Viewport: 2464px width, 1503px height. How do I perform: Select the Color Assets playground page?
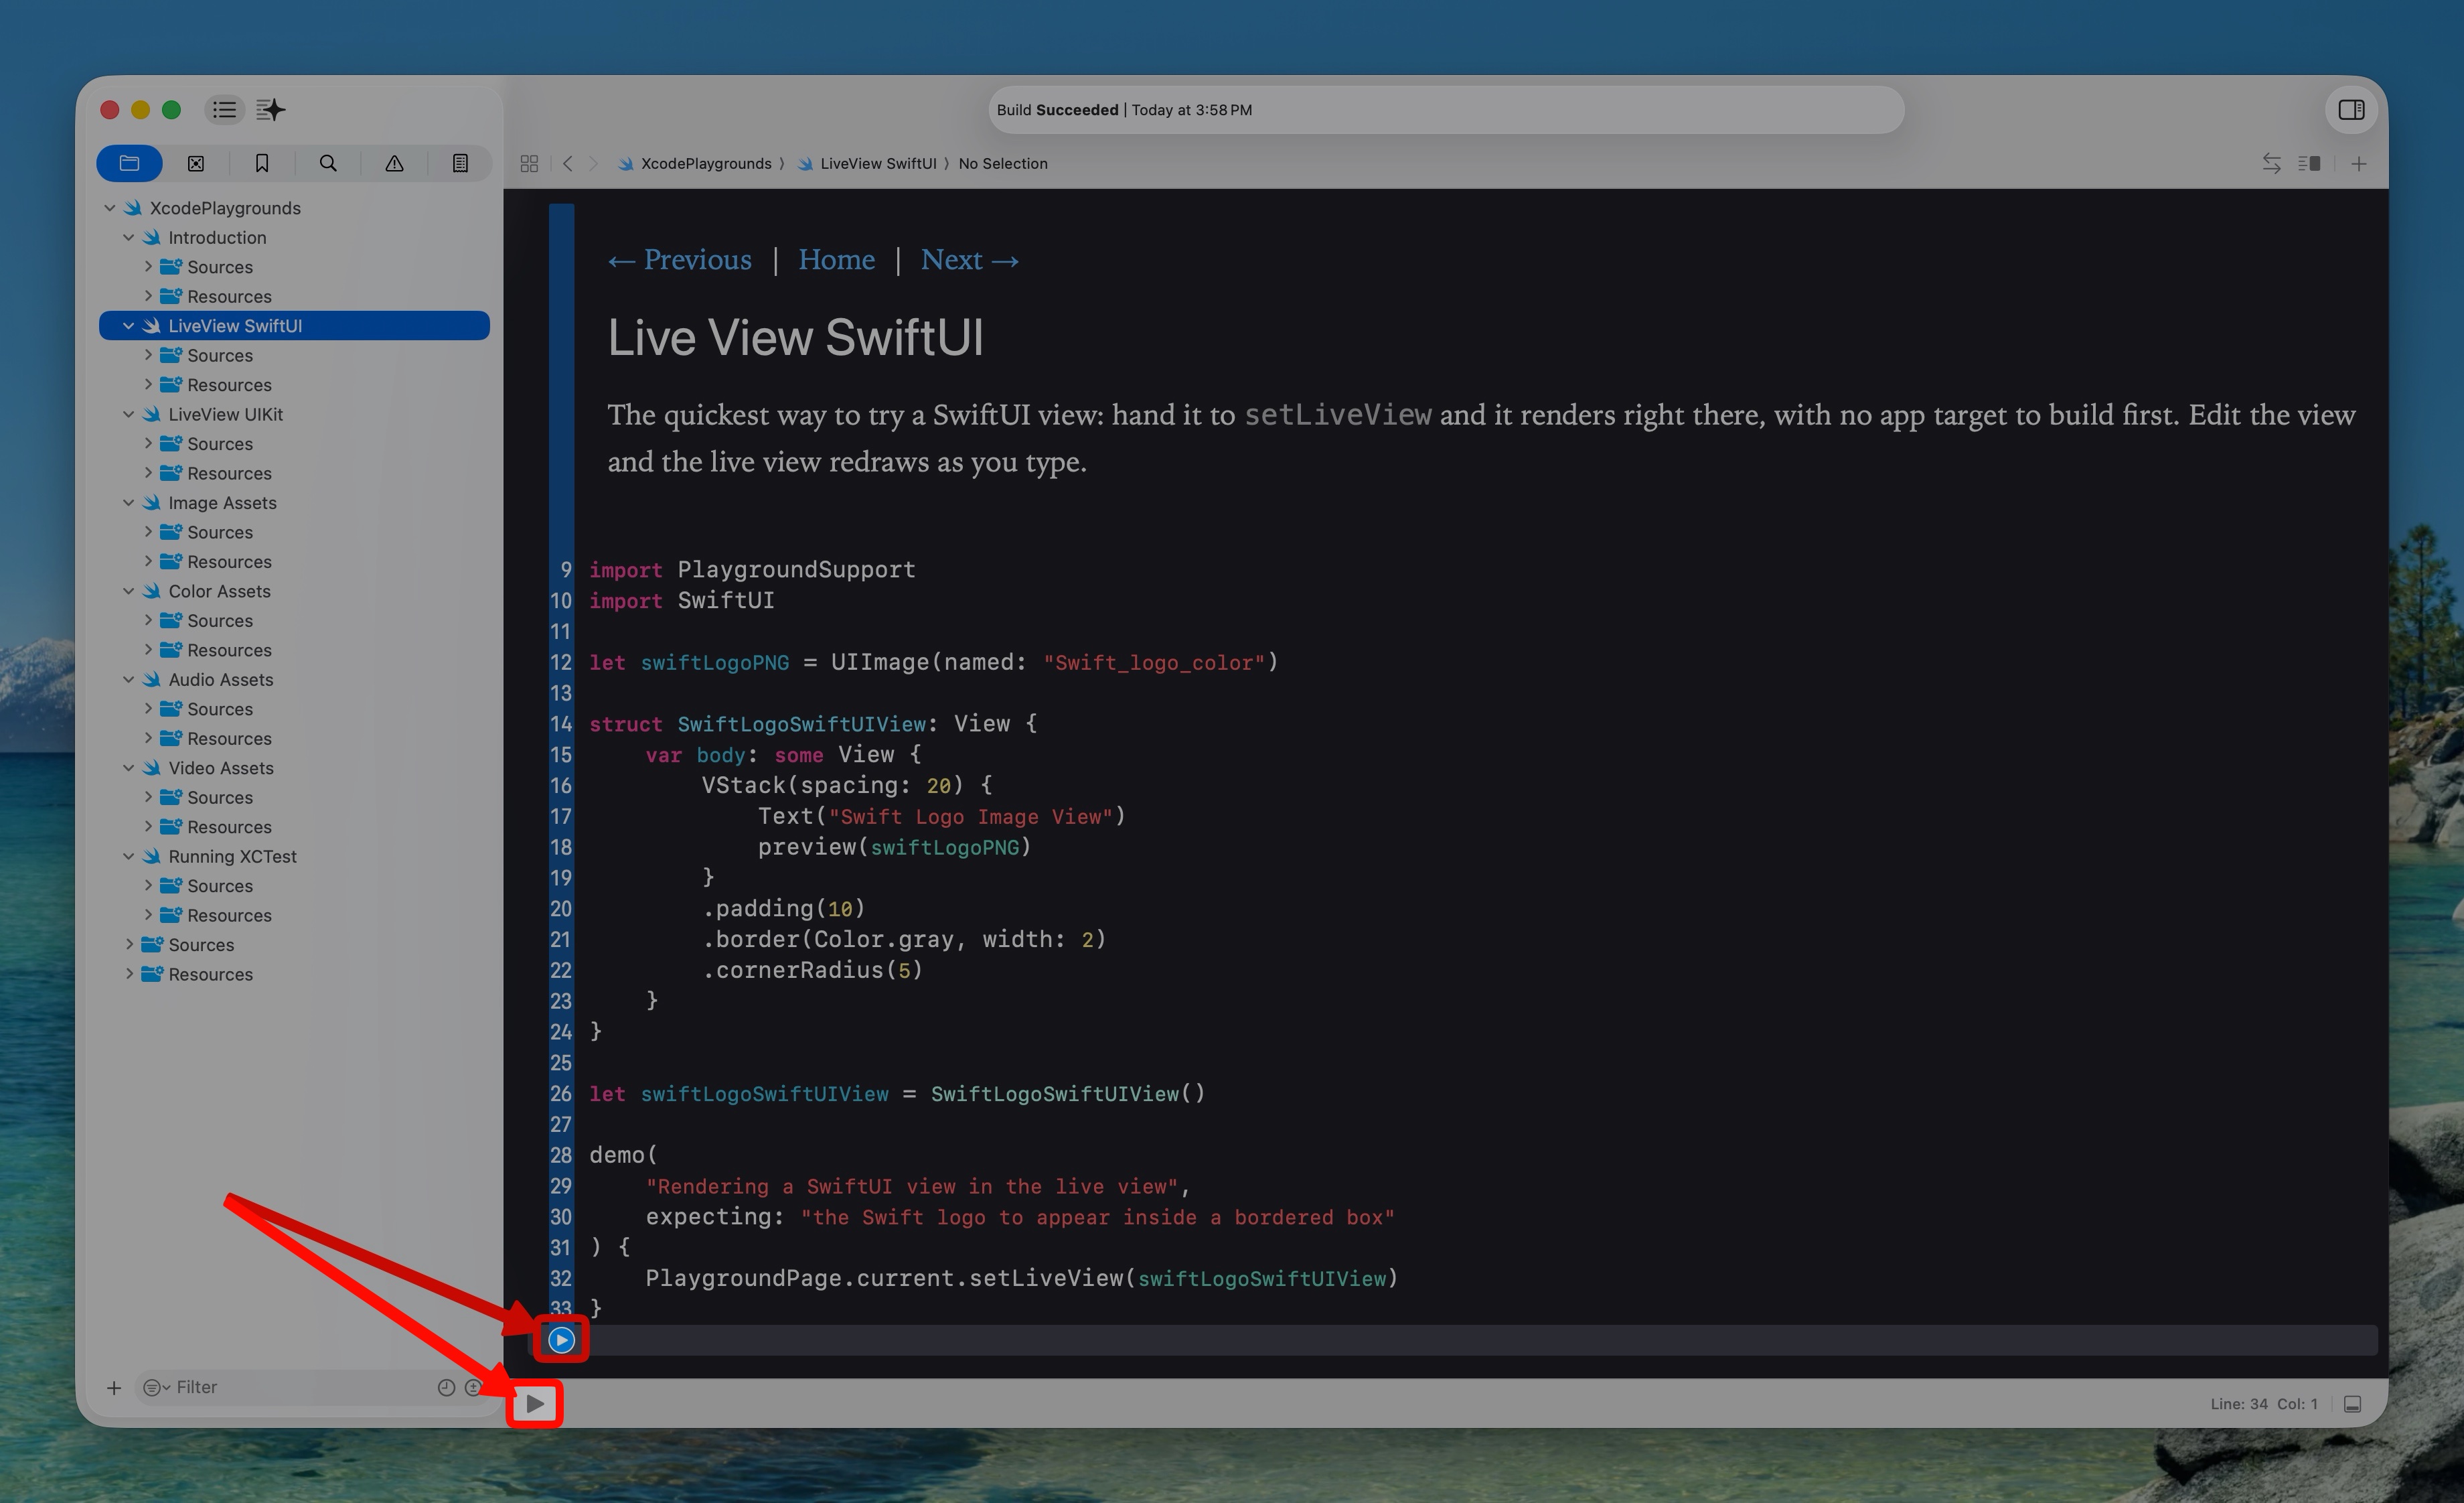click(294, 591)
